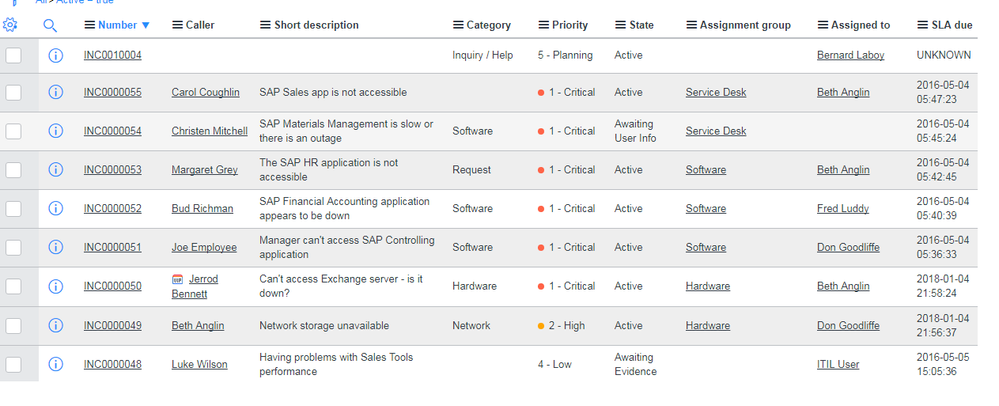
Task: Sort by the Short description header
Action: coord(316,25)
